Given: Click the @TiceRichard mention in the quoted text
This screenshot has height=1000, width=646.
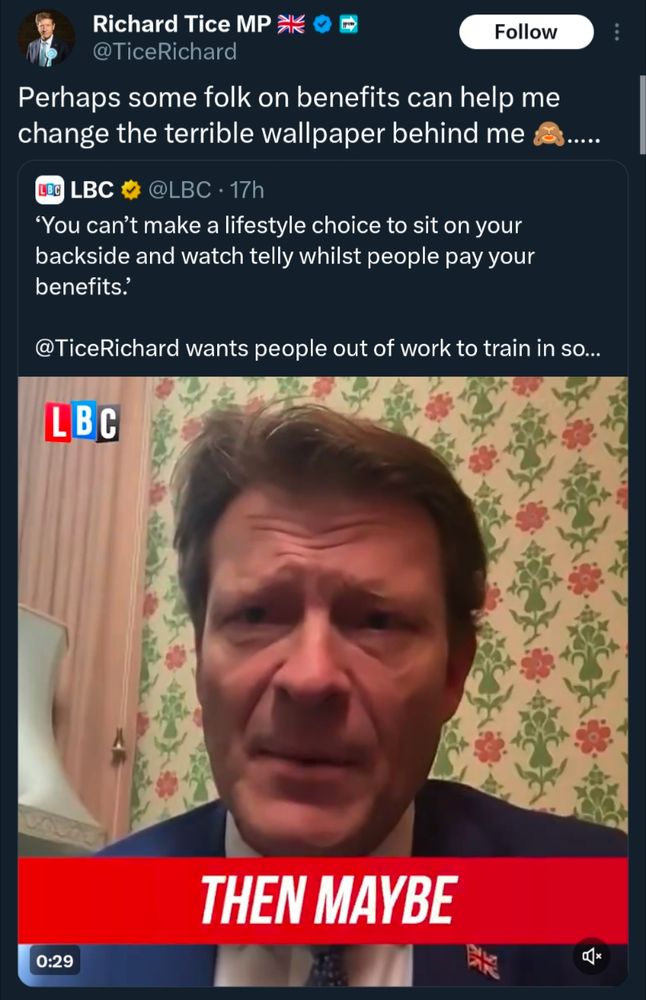Looking at the screenshot, I should click(107, 348).
